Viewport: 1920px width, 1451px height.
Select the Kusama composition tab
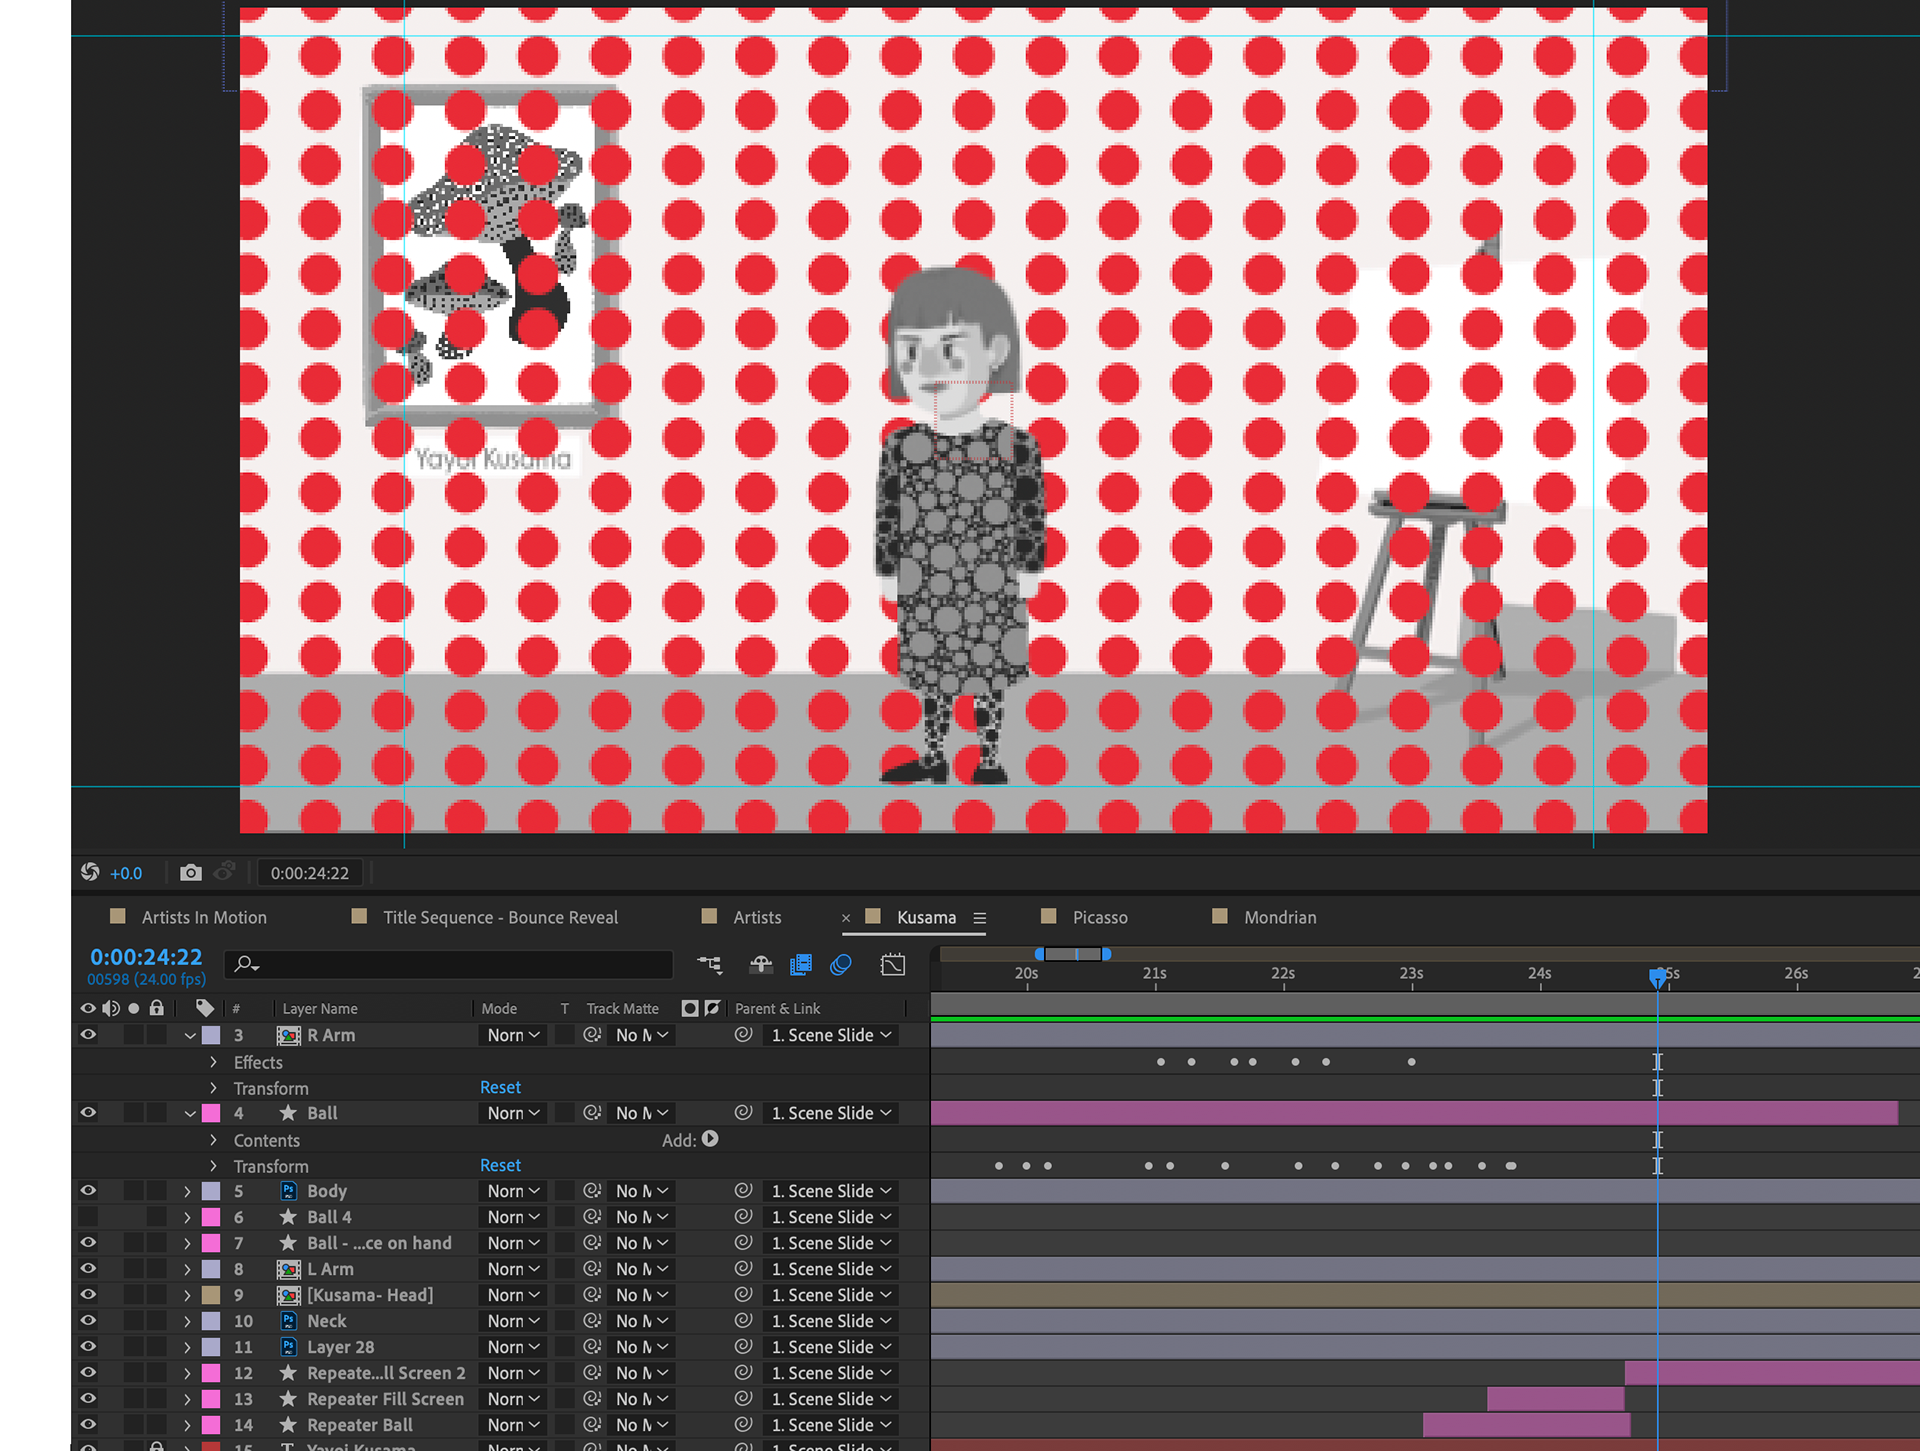coord(926,917)
